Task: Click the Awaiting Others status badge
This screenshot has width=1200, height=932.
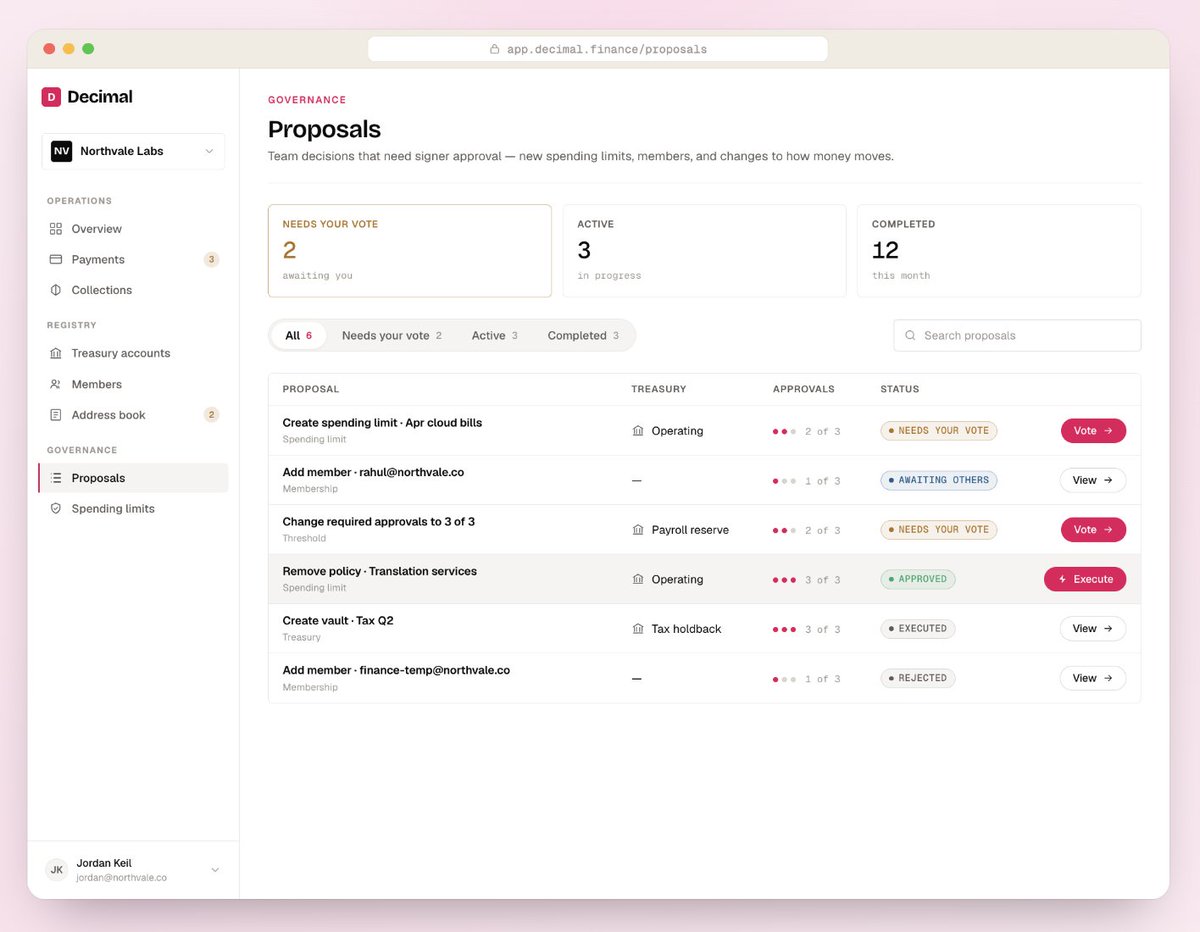Action: (x=939, y=480)
